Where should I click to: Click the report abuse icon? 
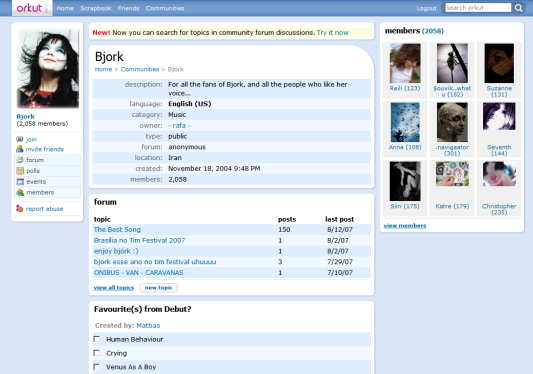[x=19, y=208]
